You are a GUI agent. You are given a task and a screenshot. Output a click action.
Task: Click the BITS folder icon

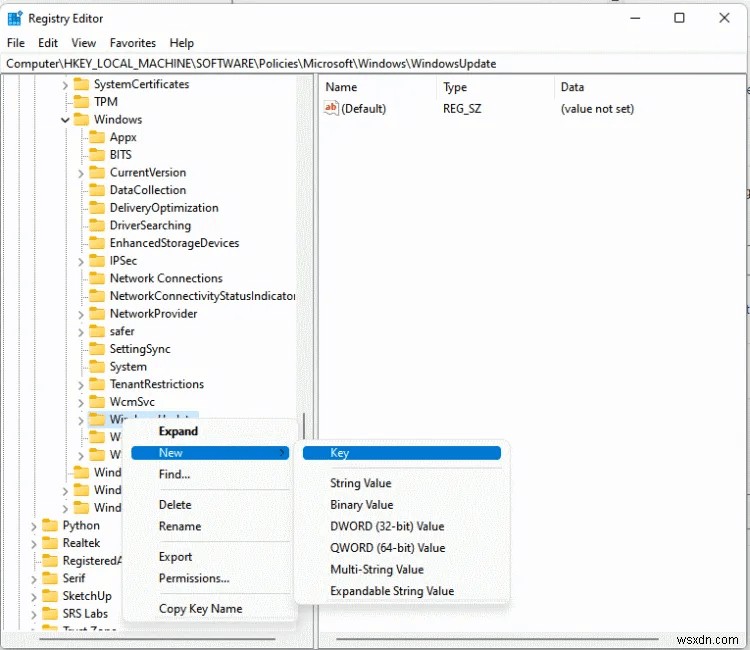coord(97,155)
